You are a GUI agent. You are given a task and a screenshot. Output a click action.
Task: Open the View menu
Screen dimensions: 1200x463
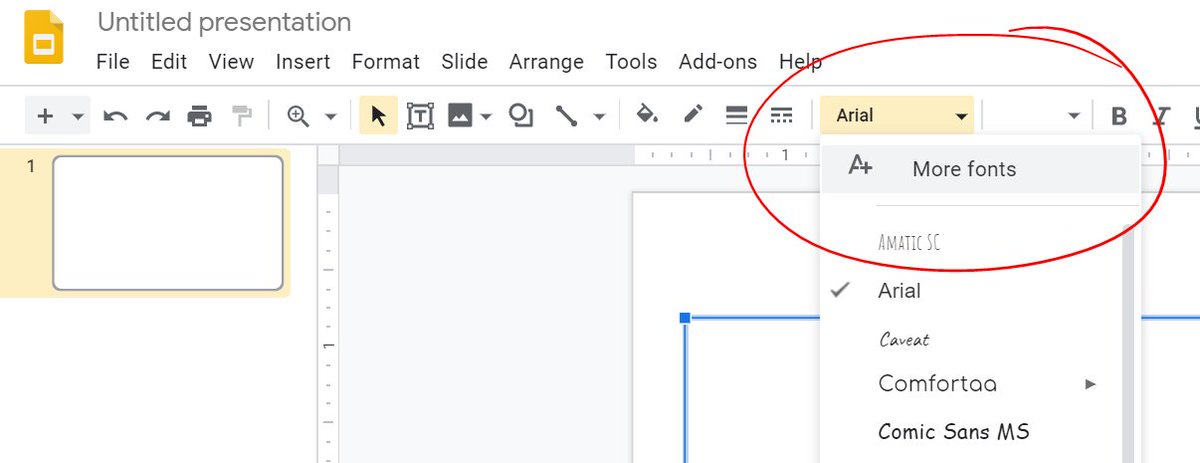click(x=231, y=62)
